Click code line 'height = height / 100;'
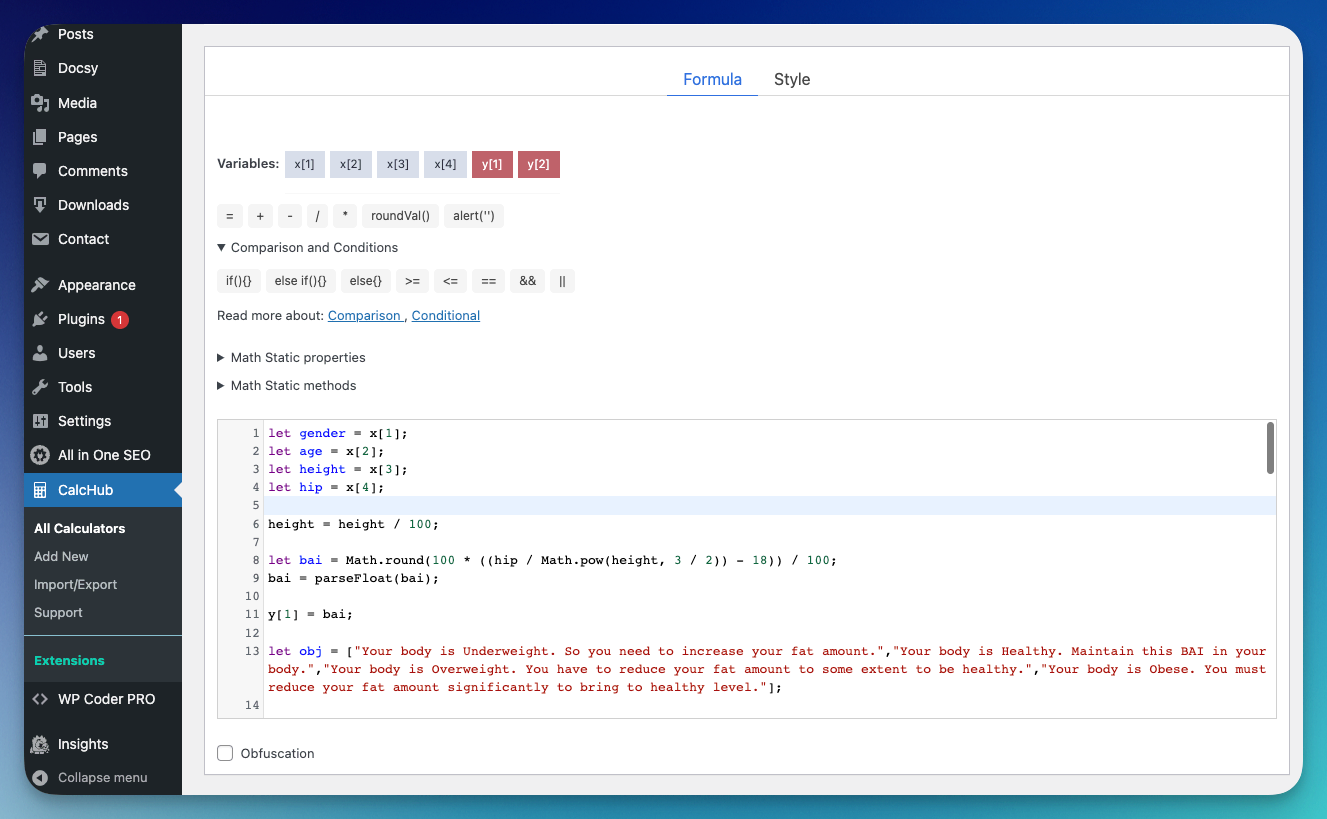Viewport: 1327px width, 819px height. pyautogui.click(x=353, y=524)
